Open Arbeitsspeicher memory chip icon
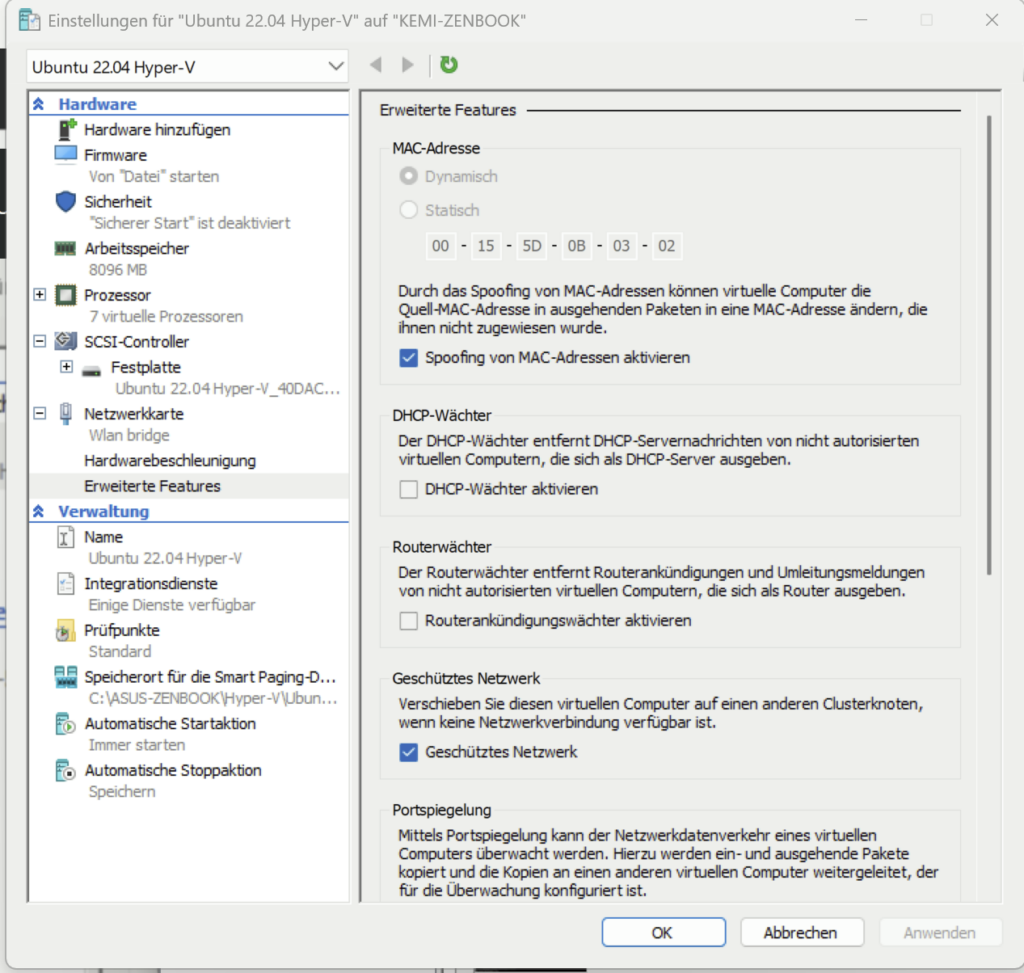This screenshot has height=973, width=1024. point(66,248)
